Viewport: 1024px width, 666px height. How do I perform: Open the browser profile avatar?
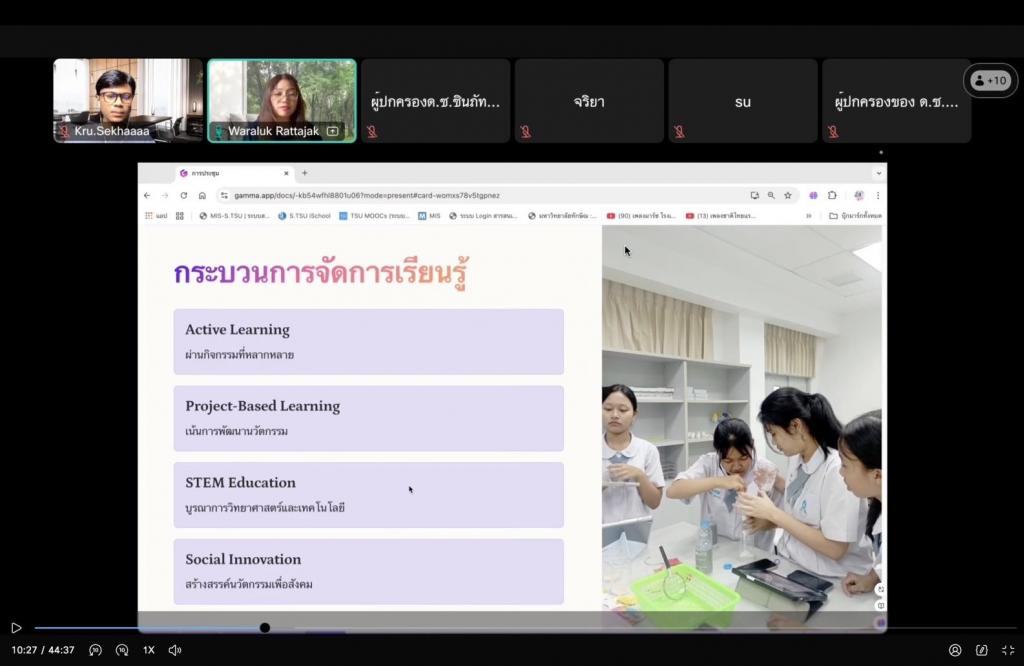click(x=859, y=195)
